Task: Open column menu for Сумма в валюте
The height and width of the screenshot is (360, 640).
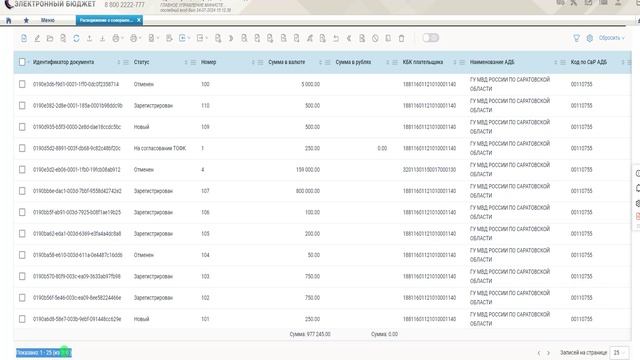Action: [328, 62]
